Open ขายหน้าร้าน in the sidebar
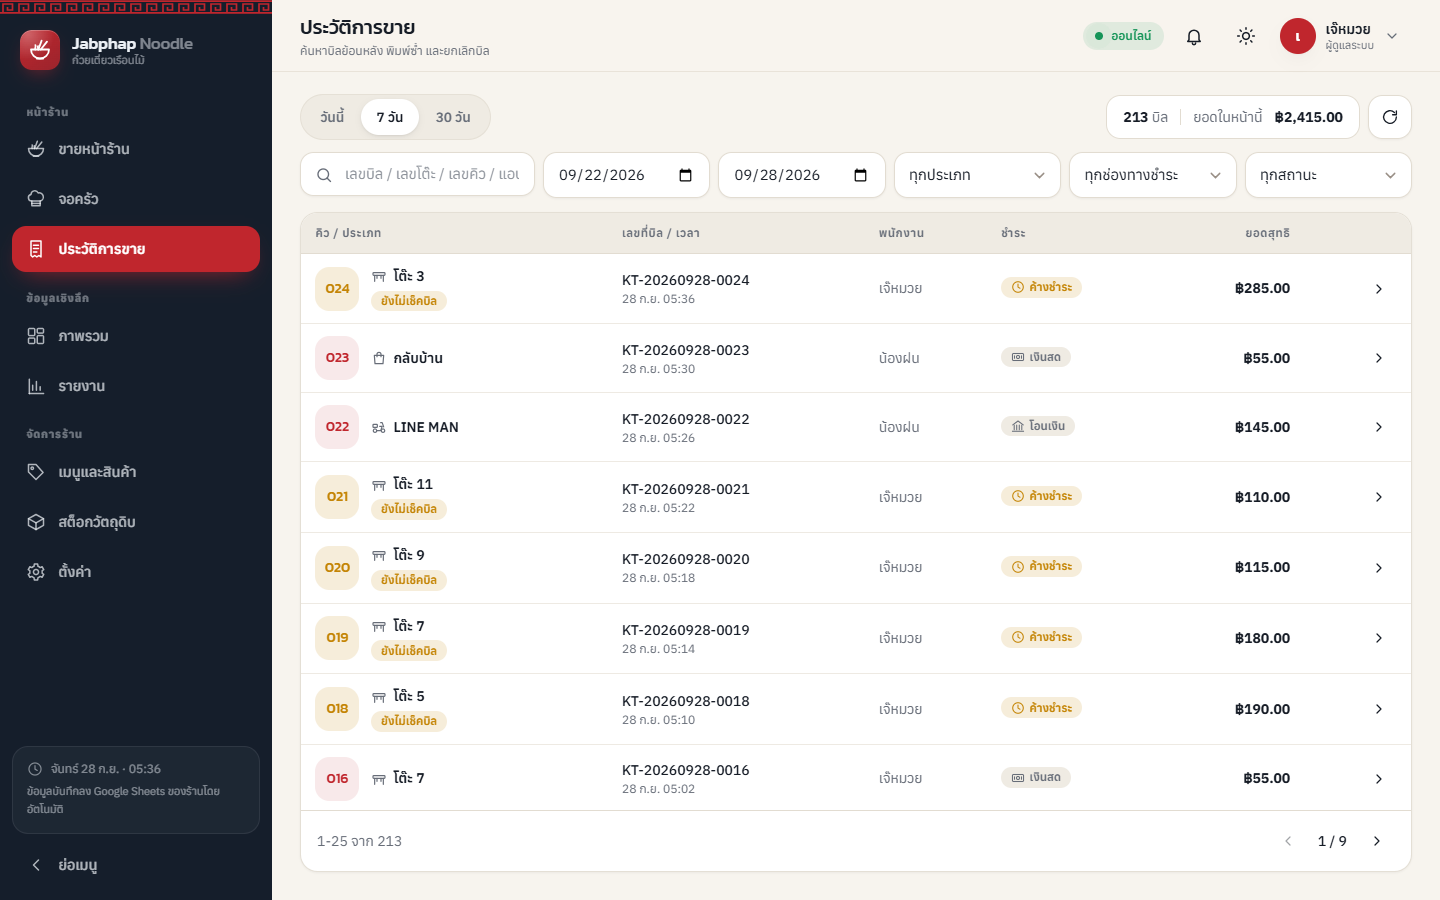Viewport: 1440px width, 900px height. pyautogui.click(x=136, y=149)
